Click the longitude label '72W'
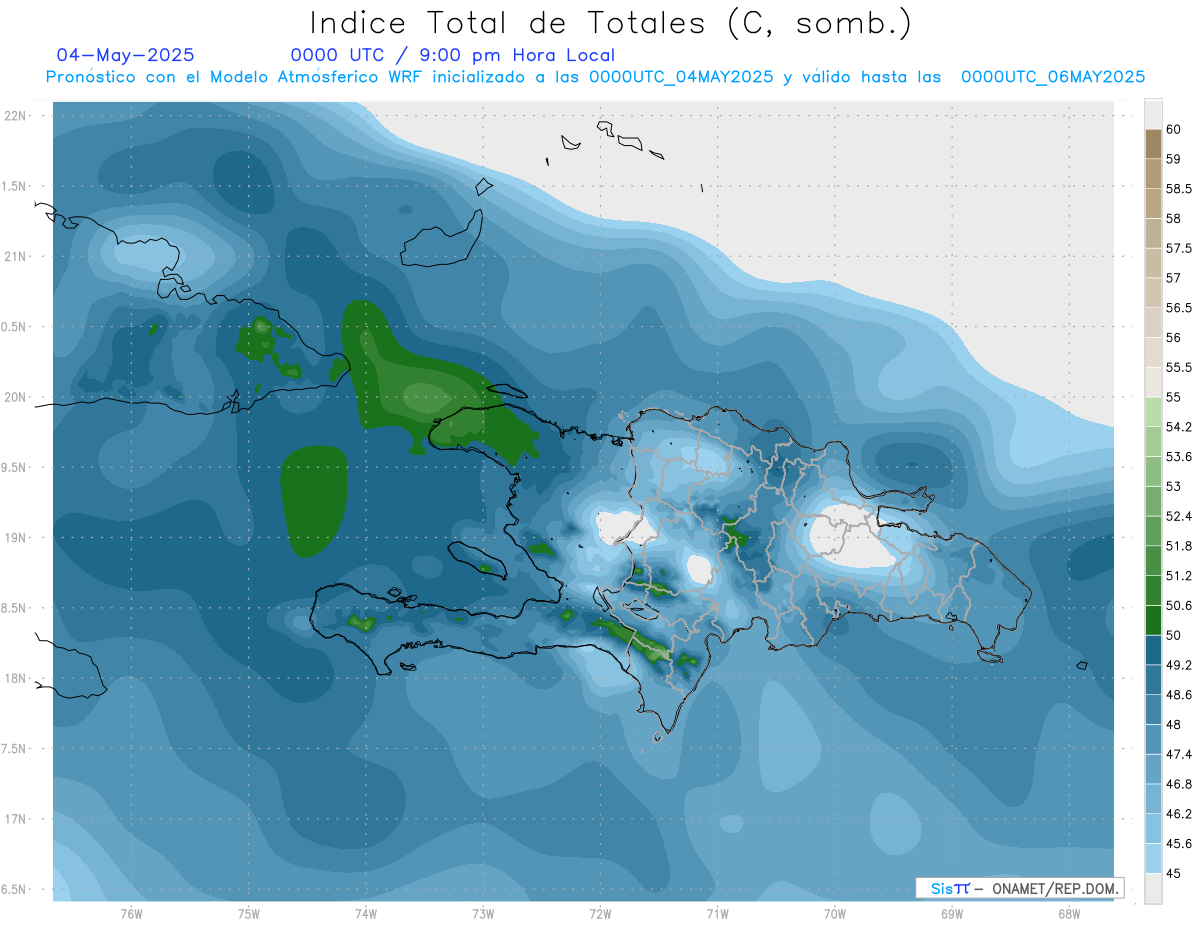Image resolution: width=1200 pixels, height=927 pixels. coord(600,913)
